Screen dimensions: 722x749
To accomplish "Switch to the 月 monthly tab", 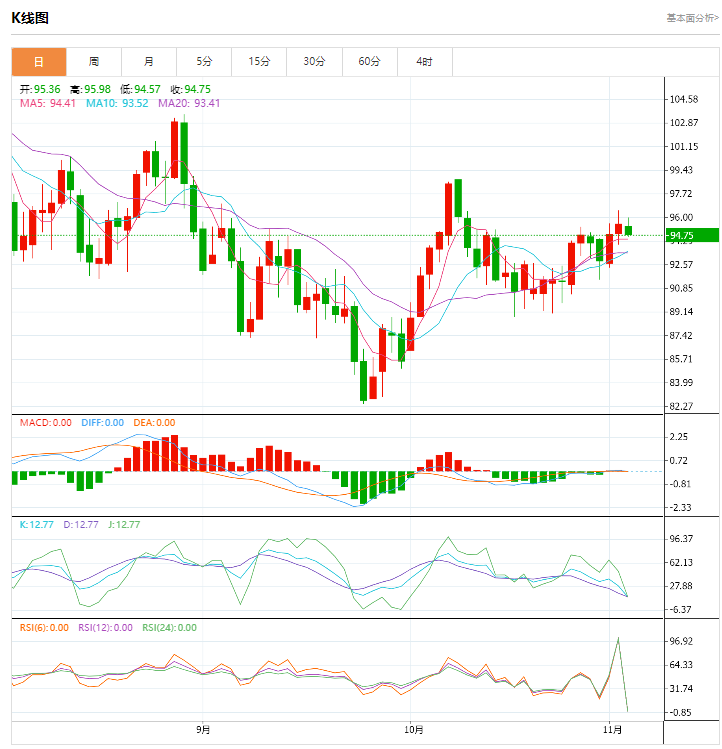I will click(x=149, y=62).
